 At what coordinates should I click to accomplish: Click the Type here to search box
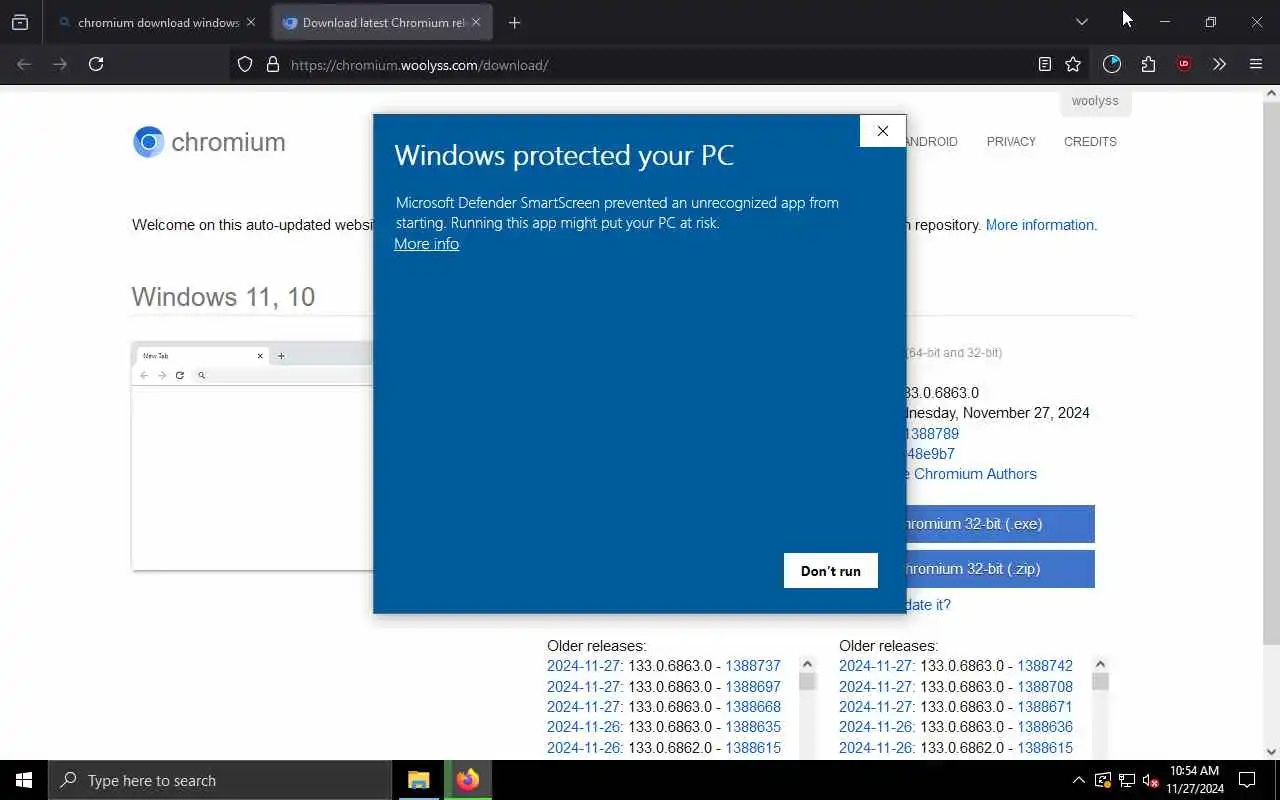220,780
